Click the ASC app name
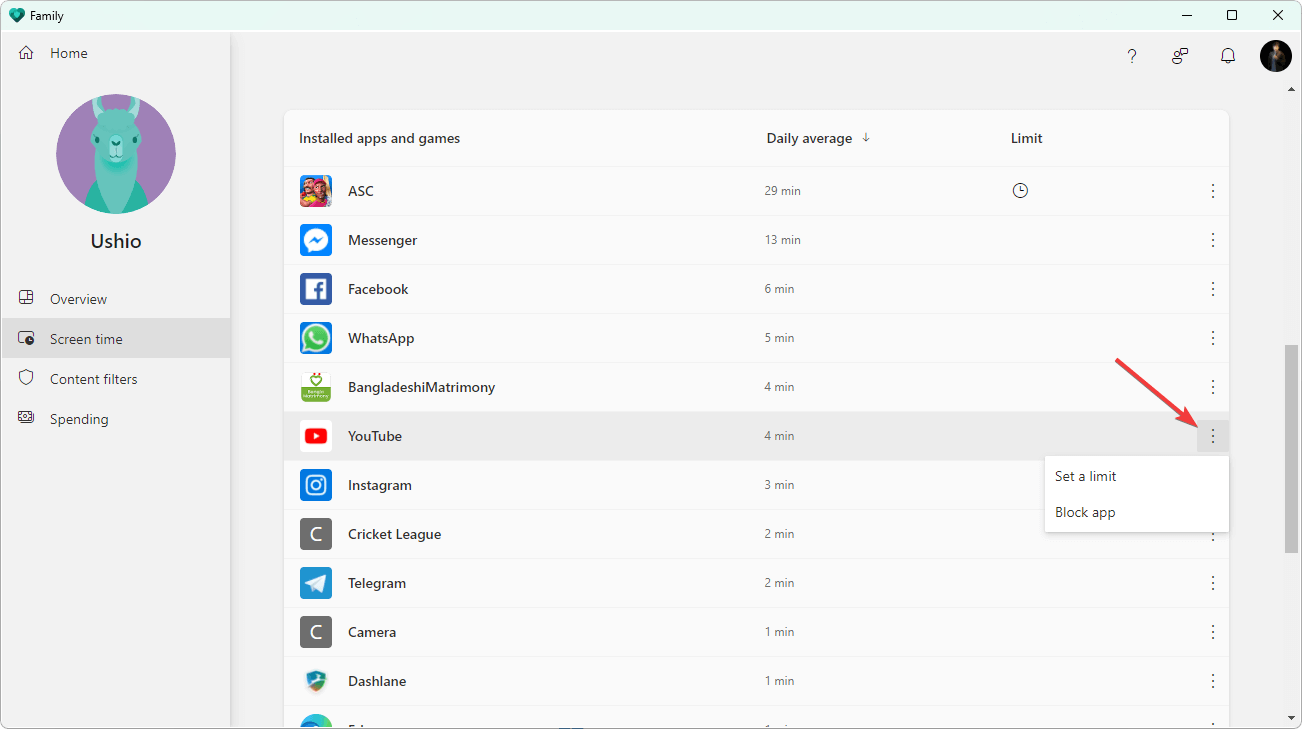This screenshot has width=1302, height=729. tap(361, 191)
